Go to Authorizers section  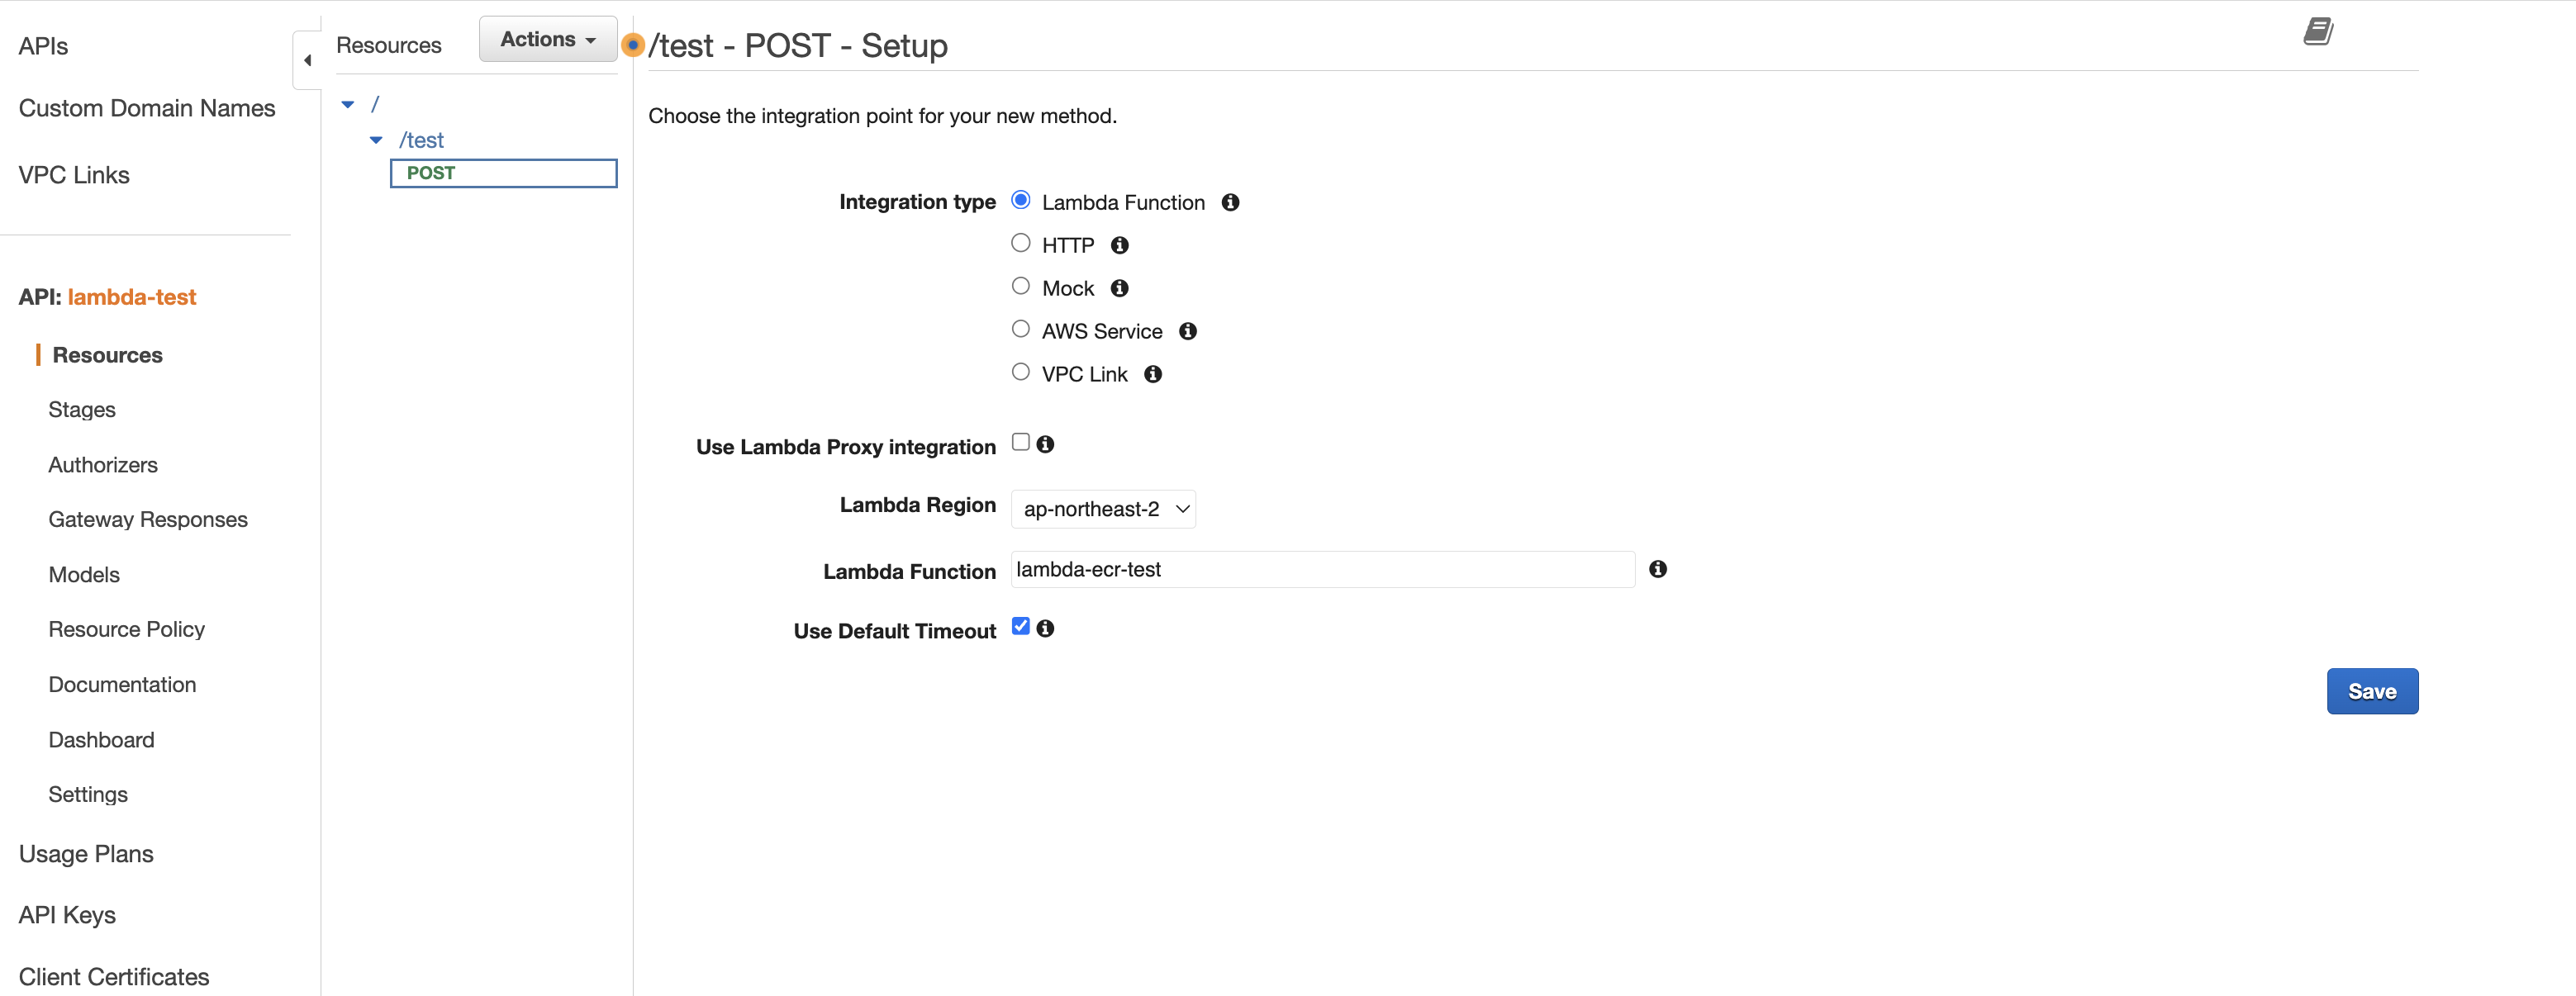pos(103,465)
